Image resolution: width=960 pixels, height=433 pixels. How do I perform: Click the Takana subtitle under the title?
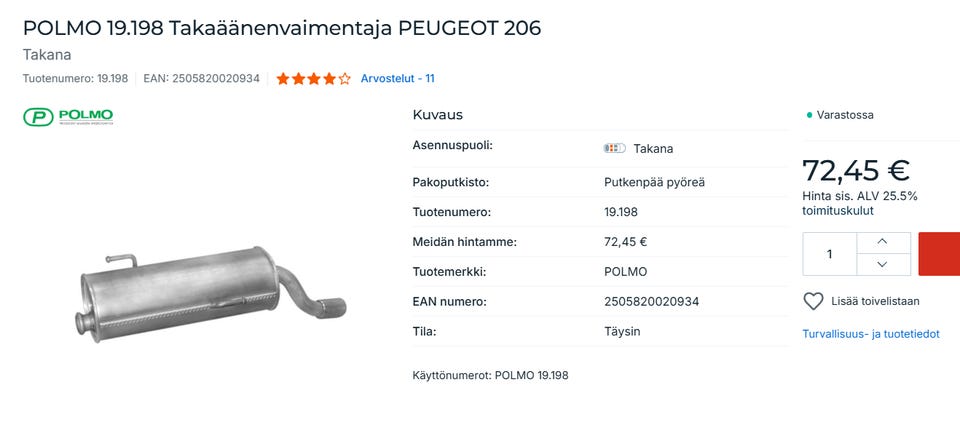(47, 55)
